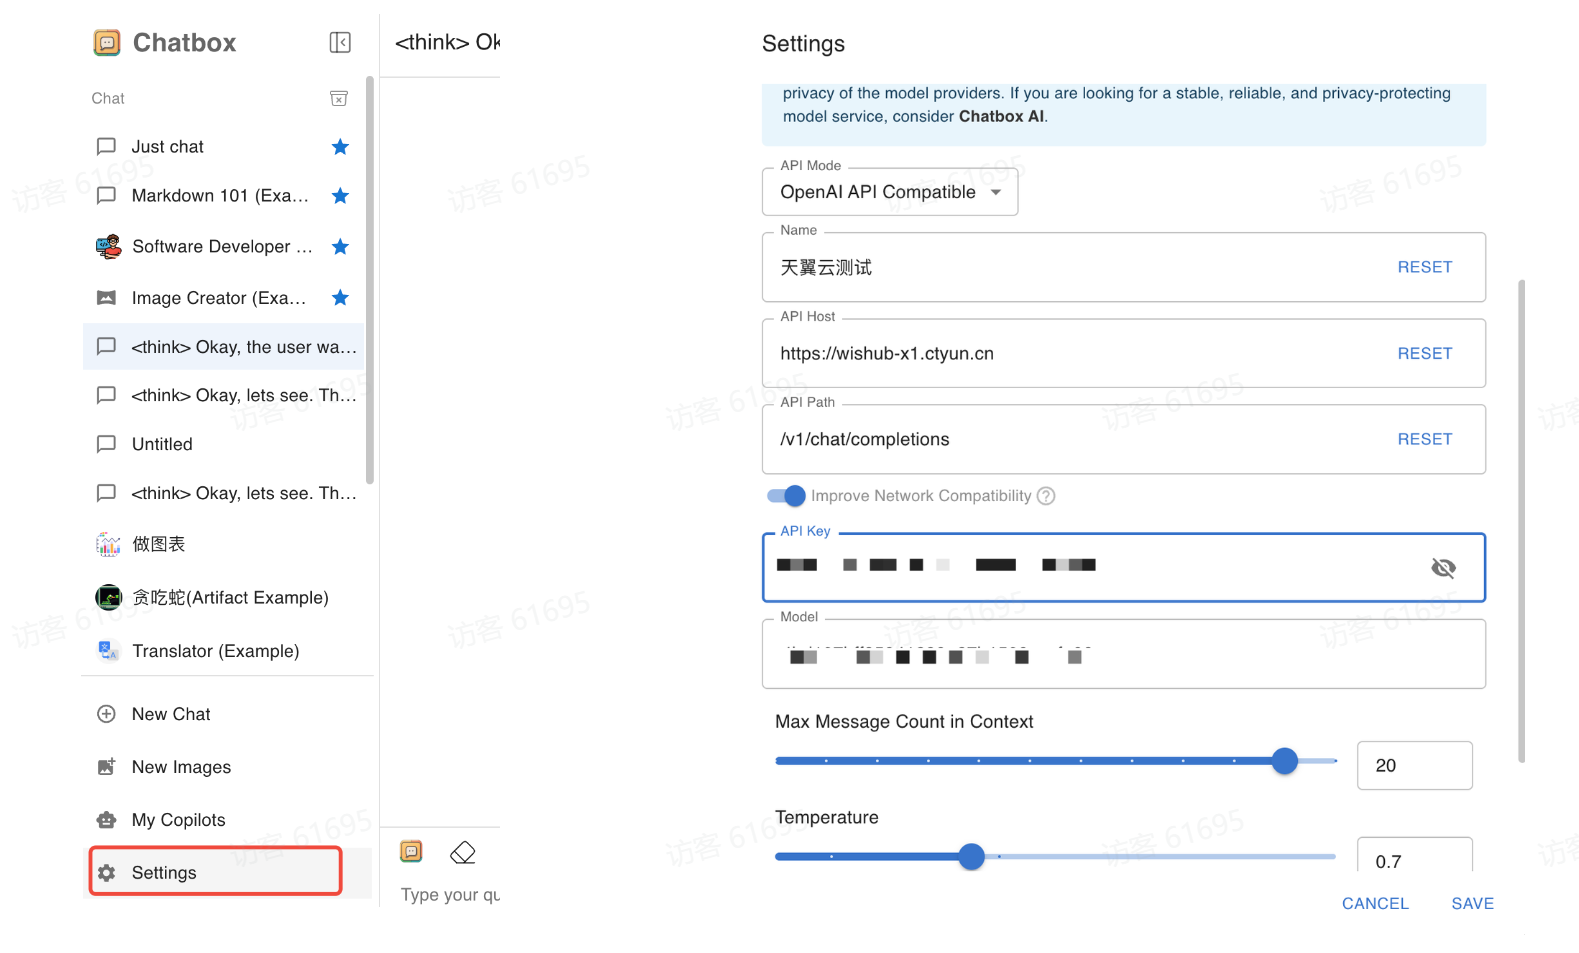Click the chat bubble icon for Just chat
The width and height of the screenshot is (1579, 953).
click(106, 147)
